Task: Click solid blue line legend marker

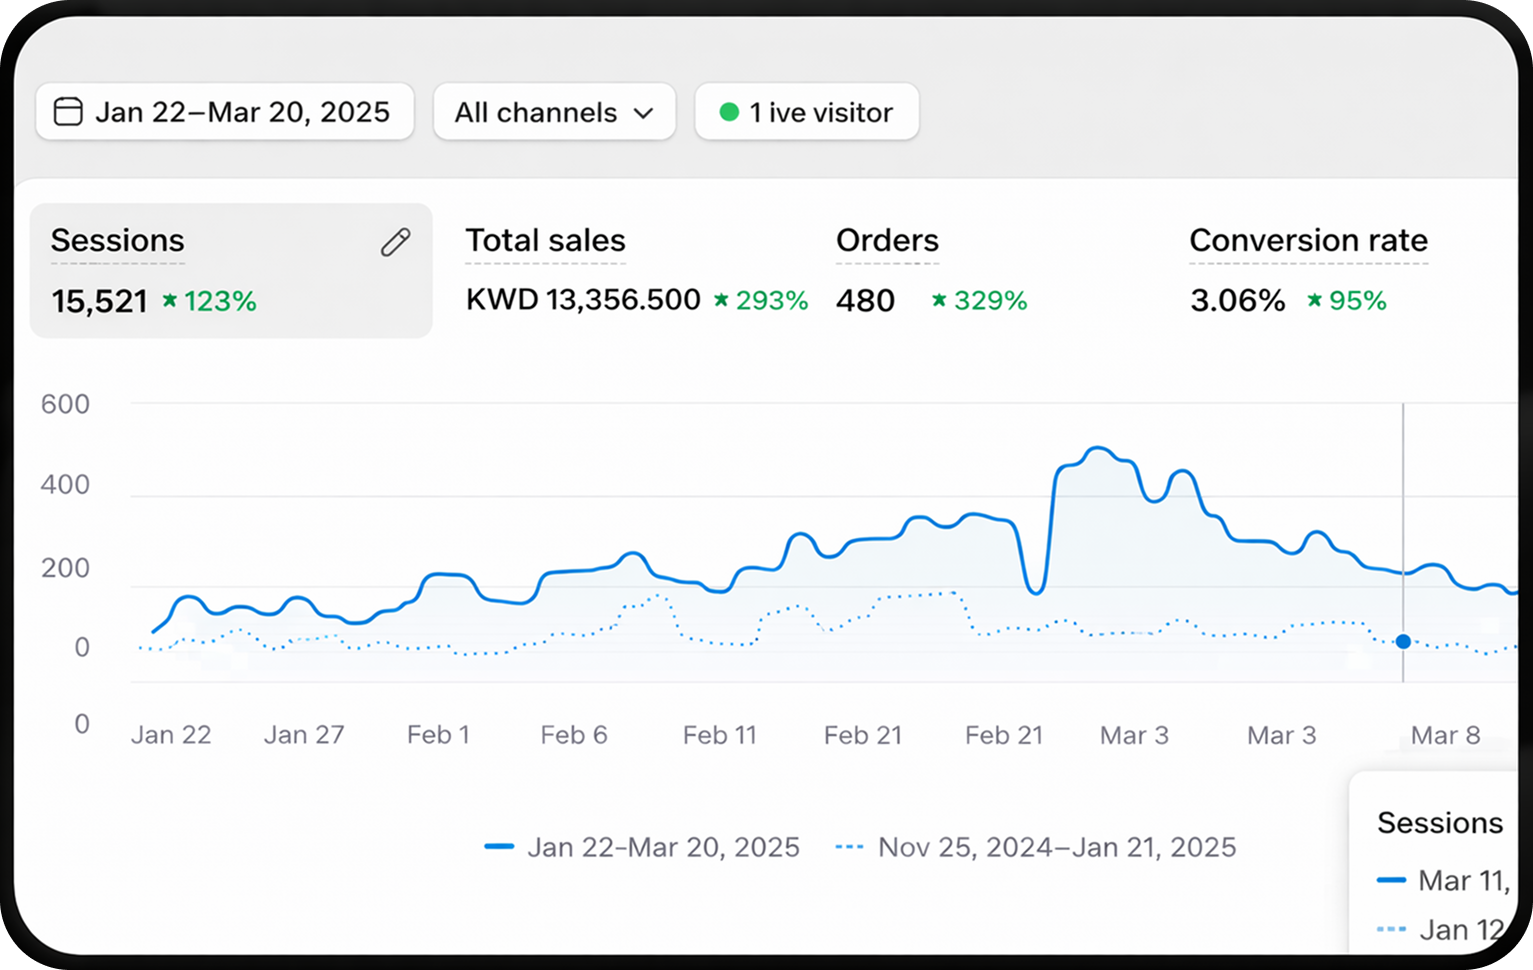Action: (499, 847)
